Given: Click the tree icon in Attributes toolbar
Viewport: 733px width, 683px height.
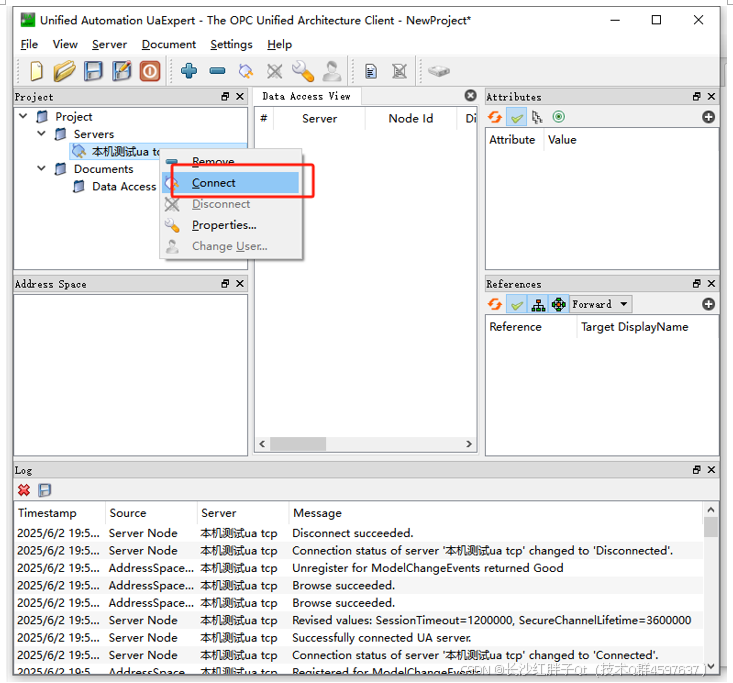Looking at the screenshot, I should pyautogui.click(x=537, y=117).
